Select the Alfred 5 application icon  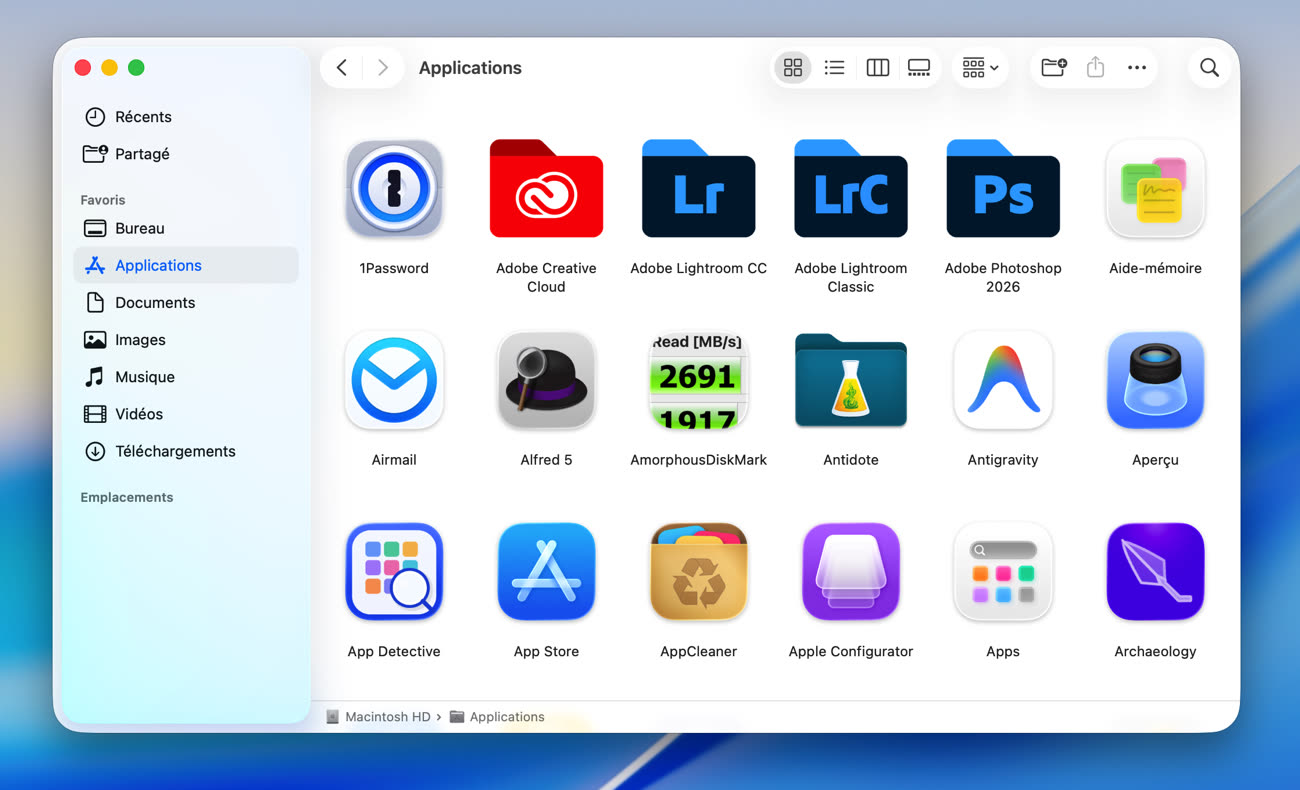coord(546,380)
